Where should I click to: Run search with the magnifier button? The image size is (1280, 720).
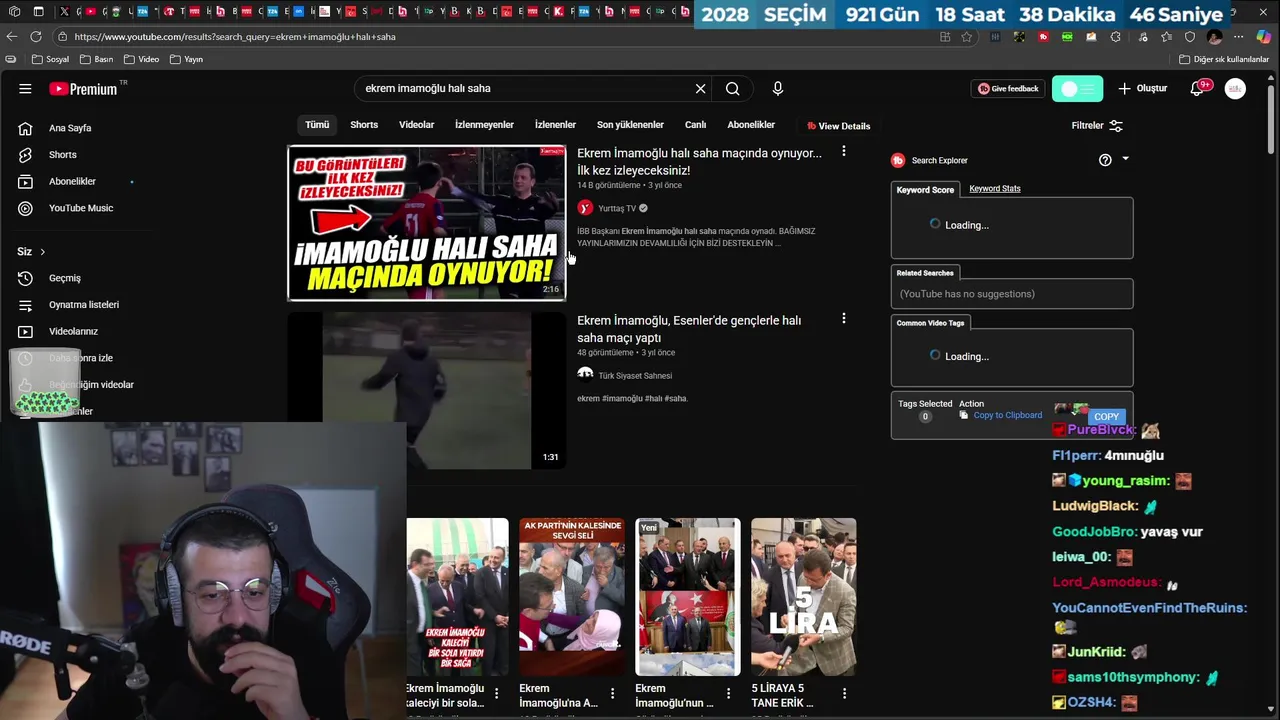733,89
